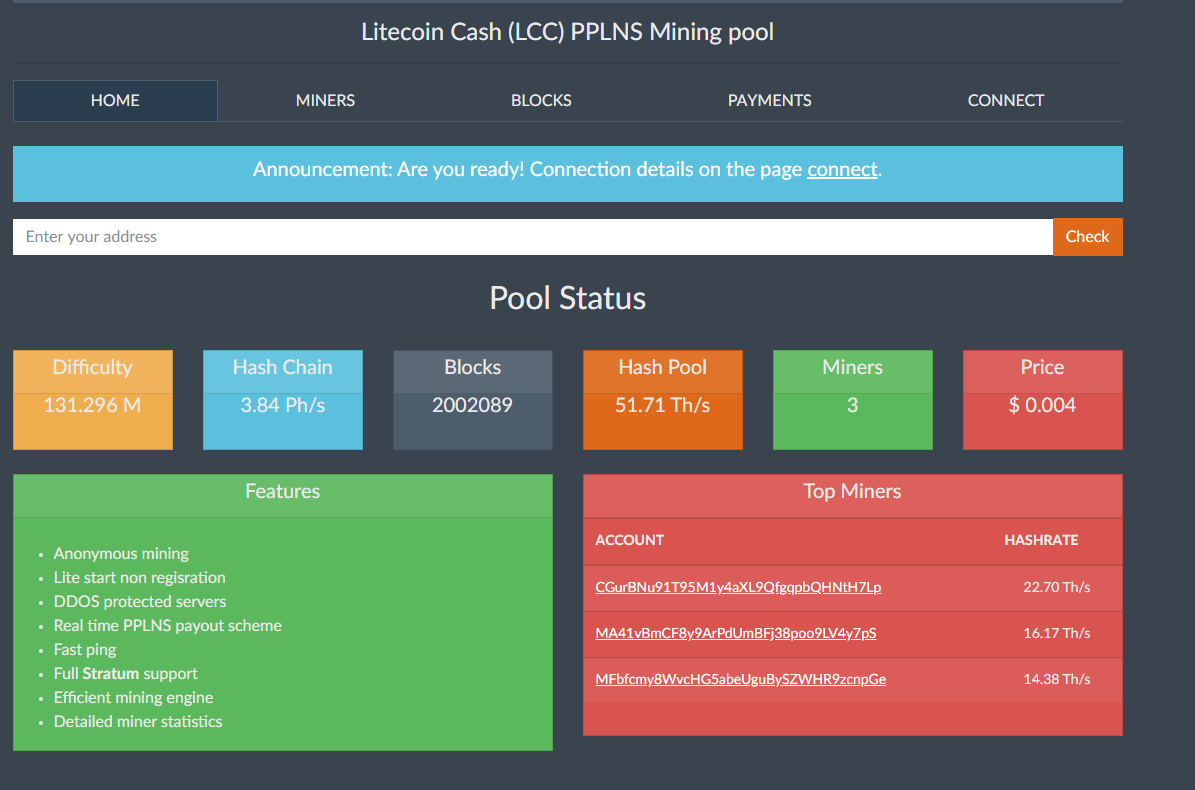Open the MINERS tab
The width and height of the screenshot is (1195, 790).
(325, 100)
